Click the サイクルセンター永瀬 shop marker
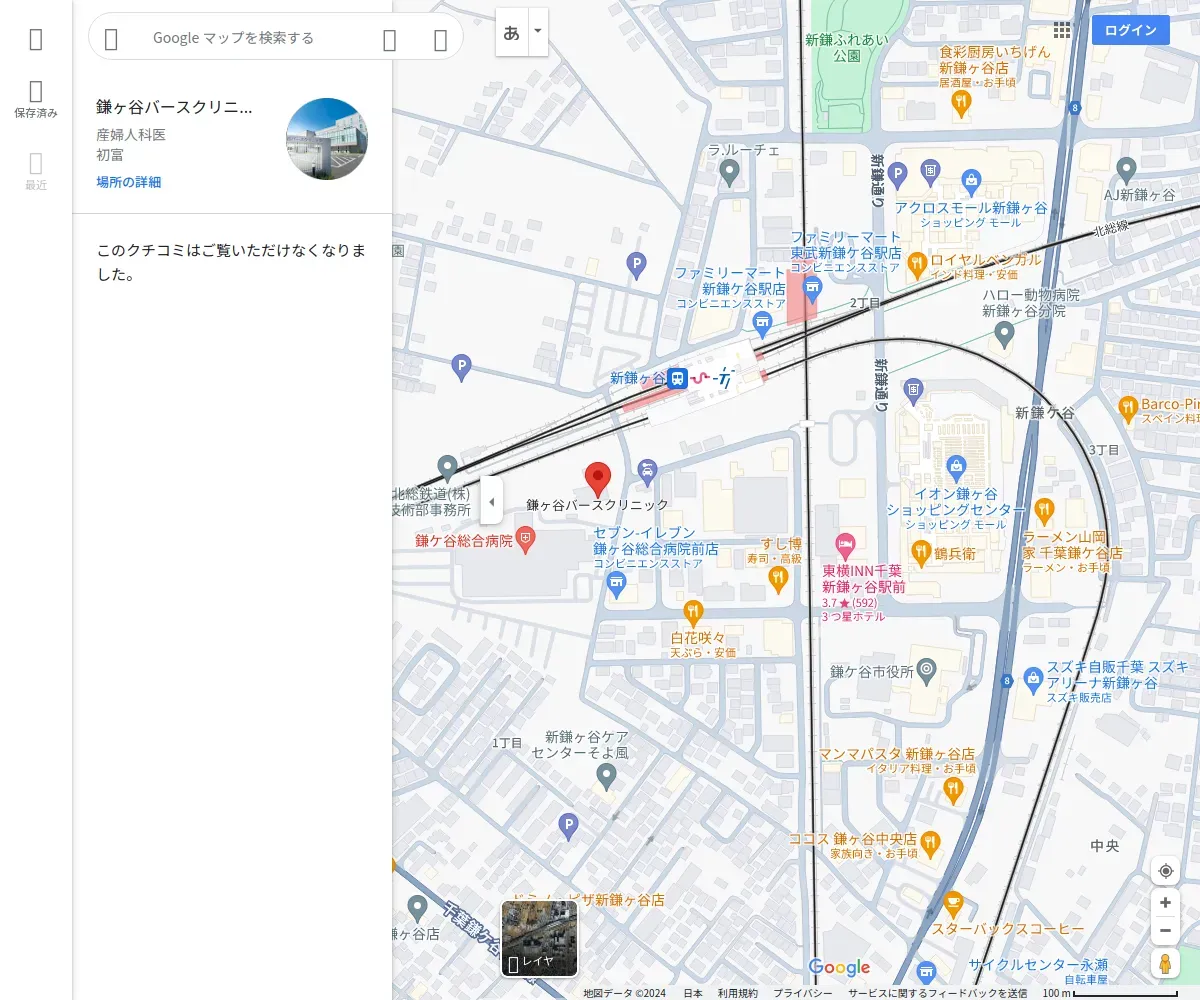This screenshot has height=1000, width=1200. point(927,971)
